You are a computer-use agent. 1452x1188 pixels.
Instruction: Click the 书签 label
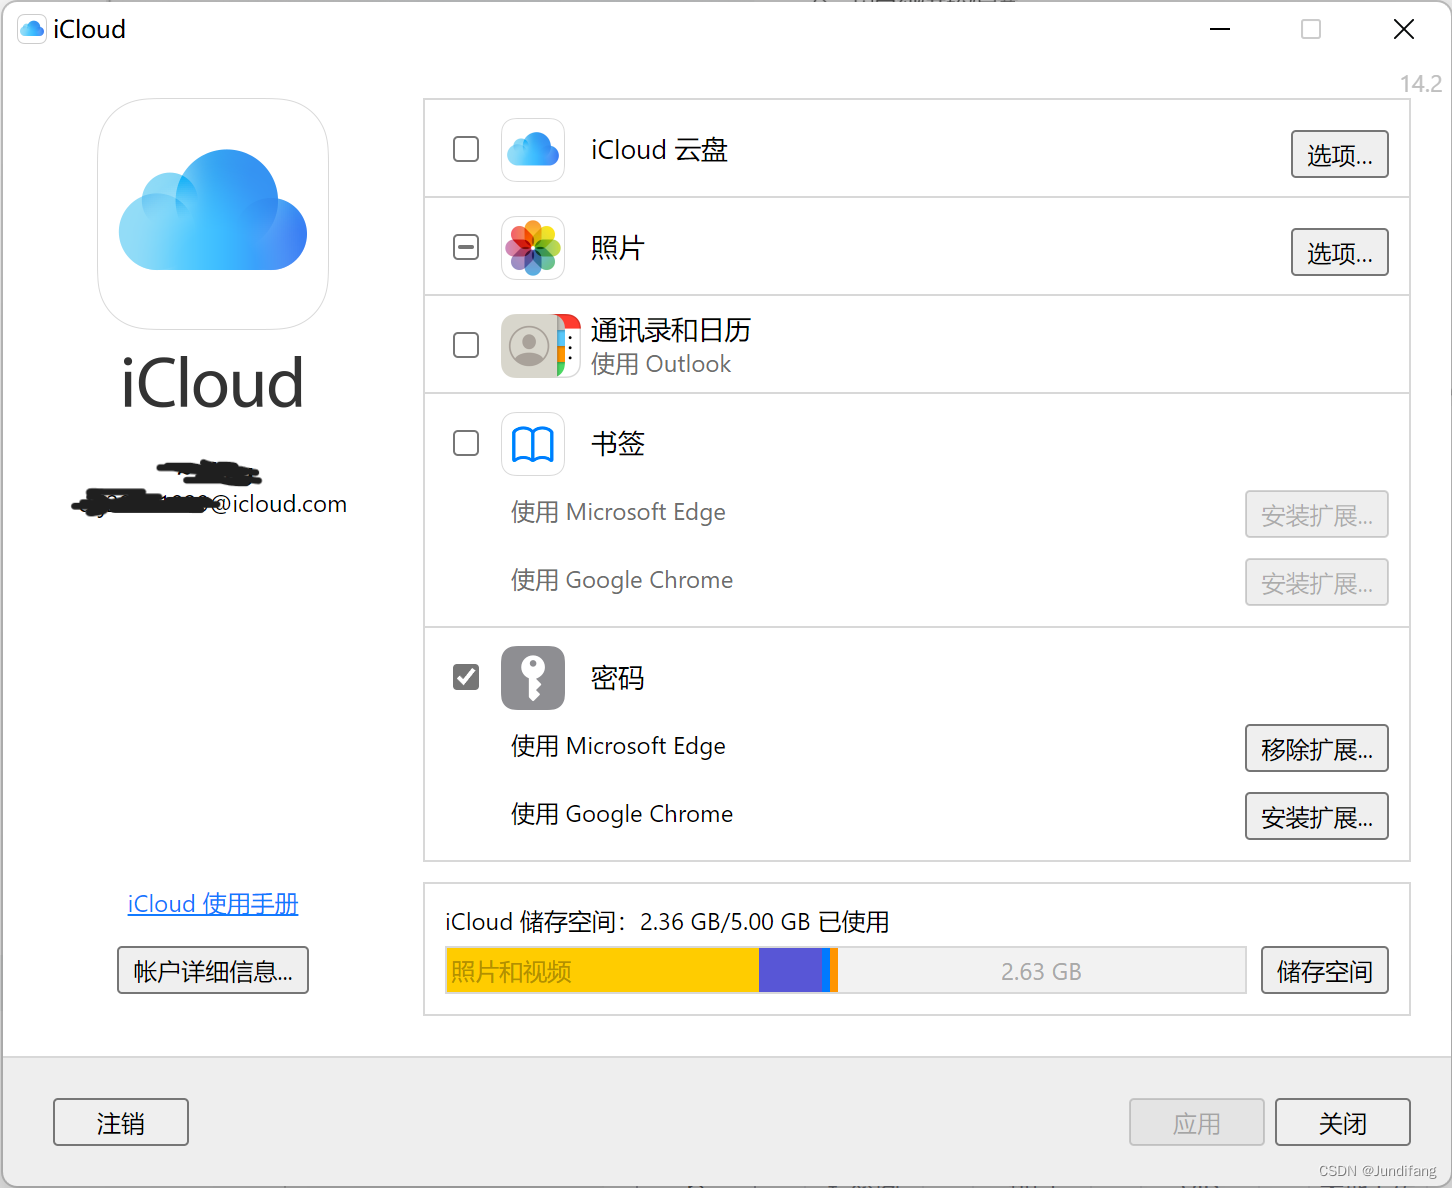tap(618, 444)
